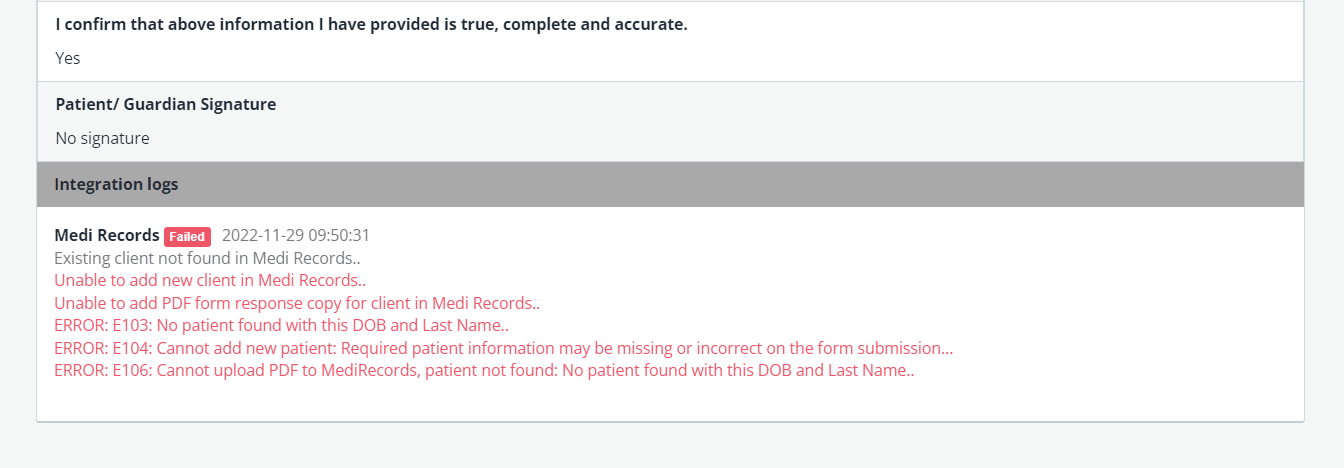The width and height of the screenshot is (1344, 468).
Task: Click 'Unable to add PDF form response' message
Action: coord(297,303)
